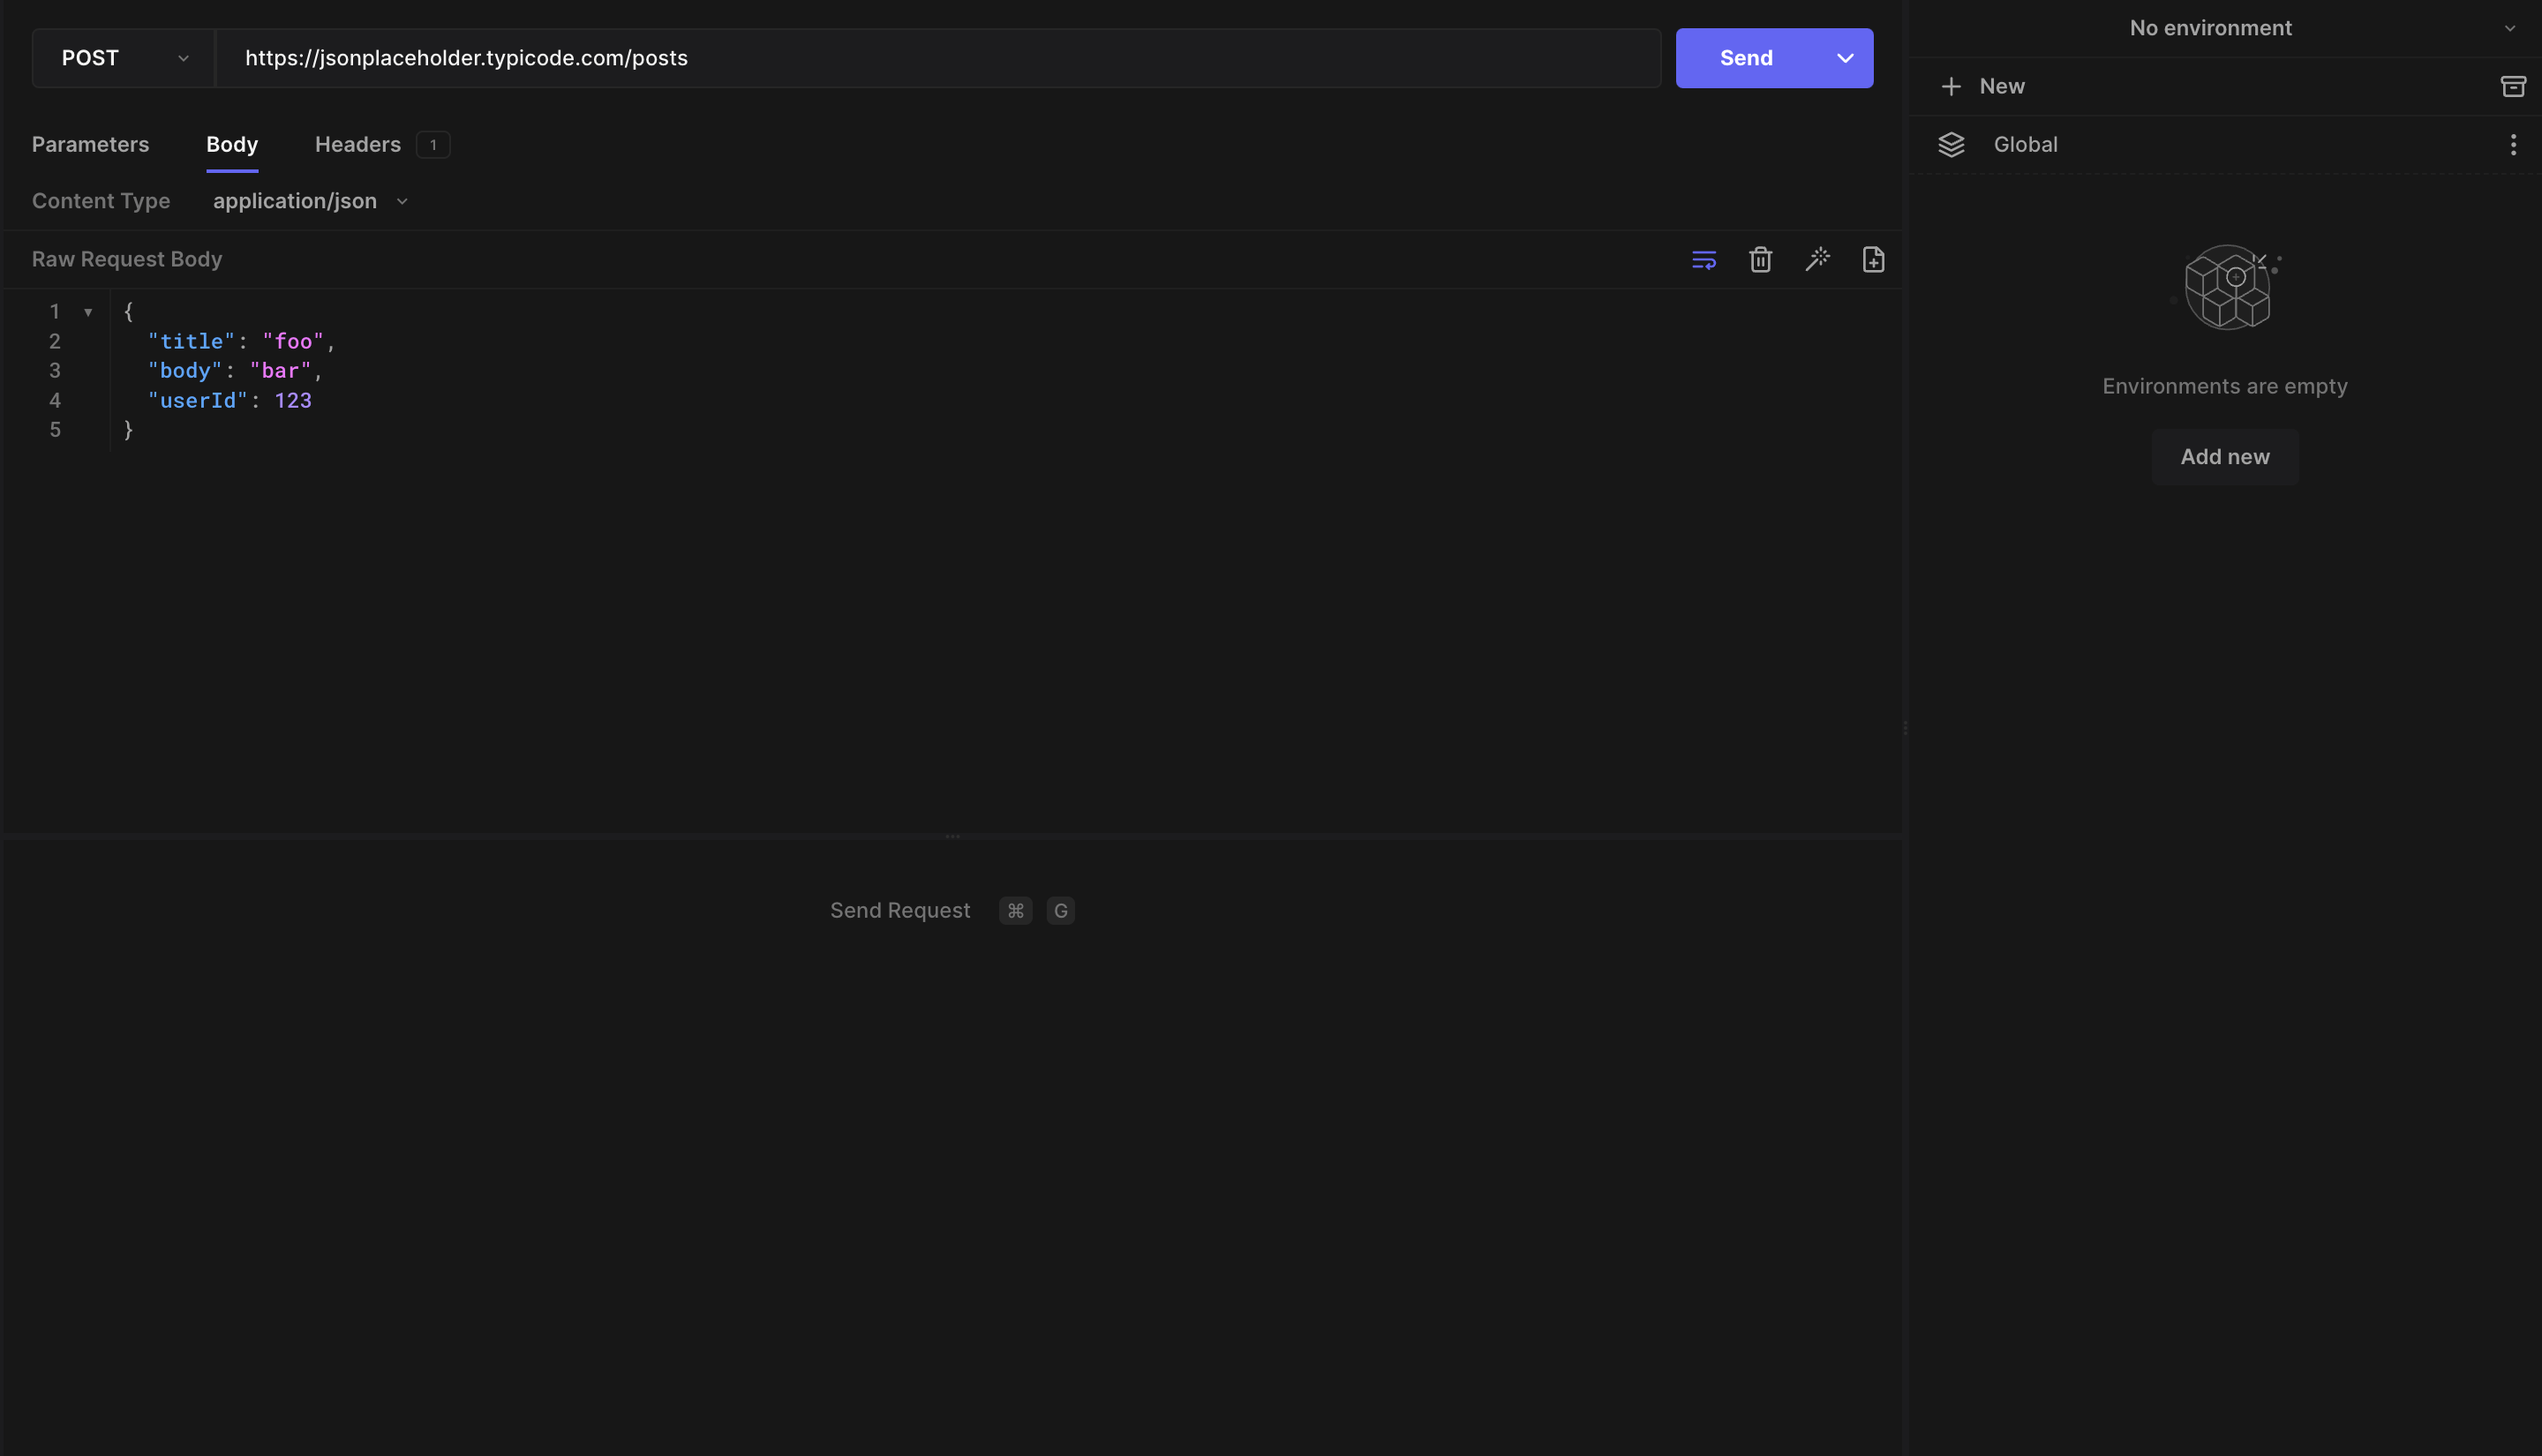Screen dimensions: 2542x1456
Task: Format JSON with the magic wand icon
Action: (x=1818, y=259)
